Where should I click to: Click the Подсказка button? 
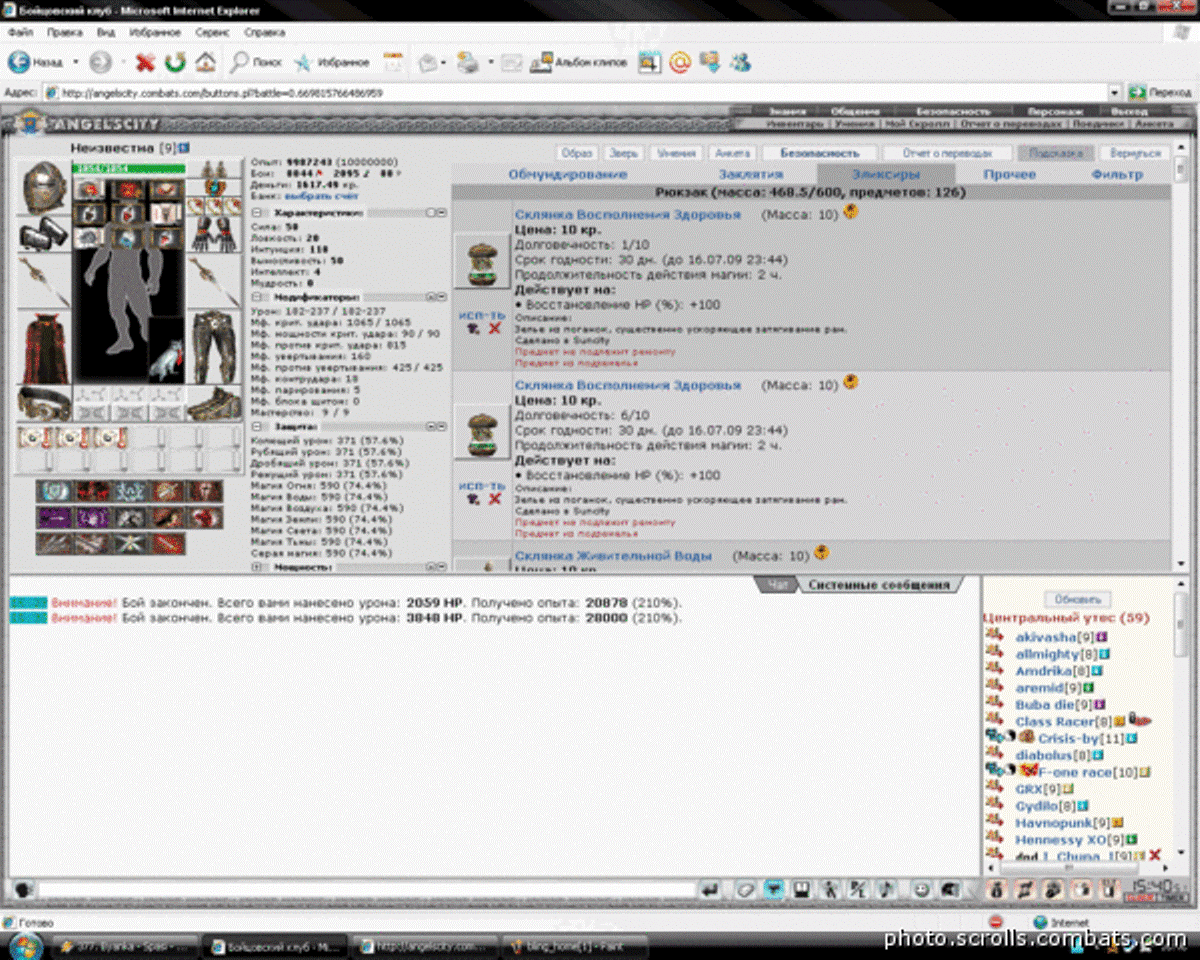click(1056, 153)
